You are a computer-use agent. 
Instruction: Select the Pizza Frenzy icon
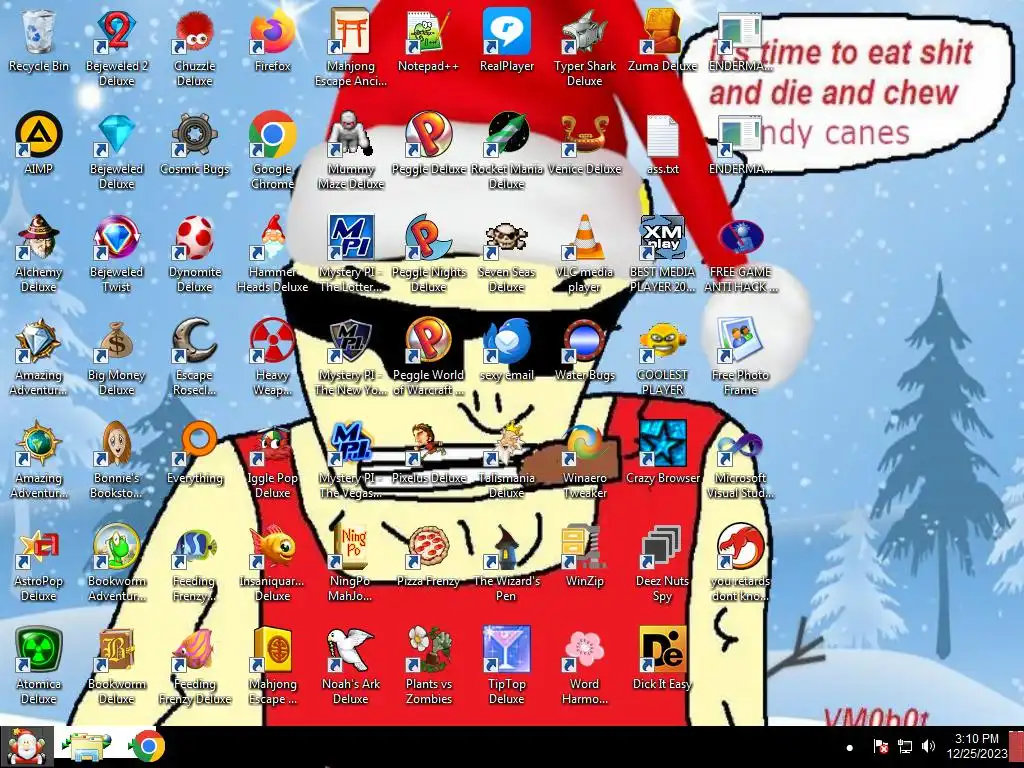coord(428,547)
